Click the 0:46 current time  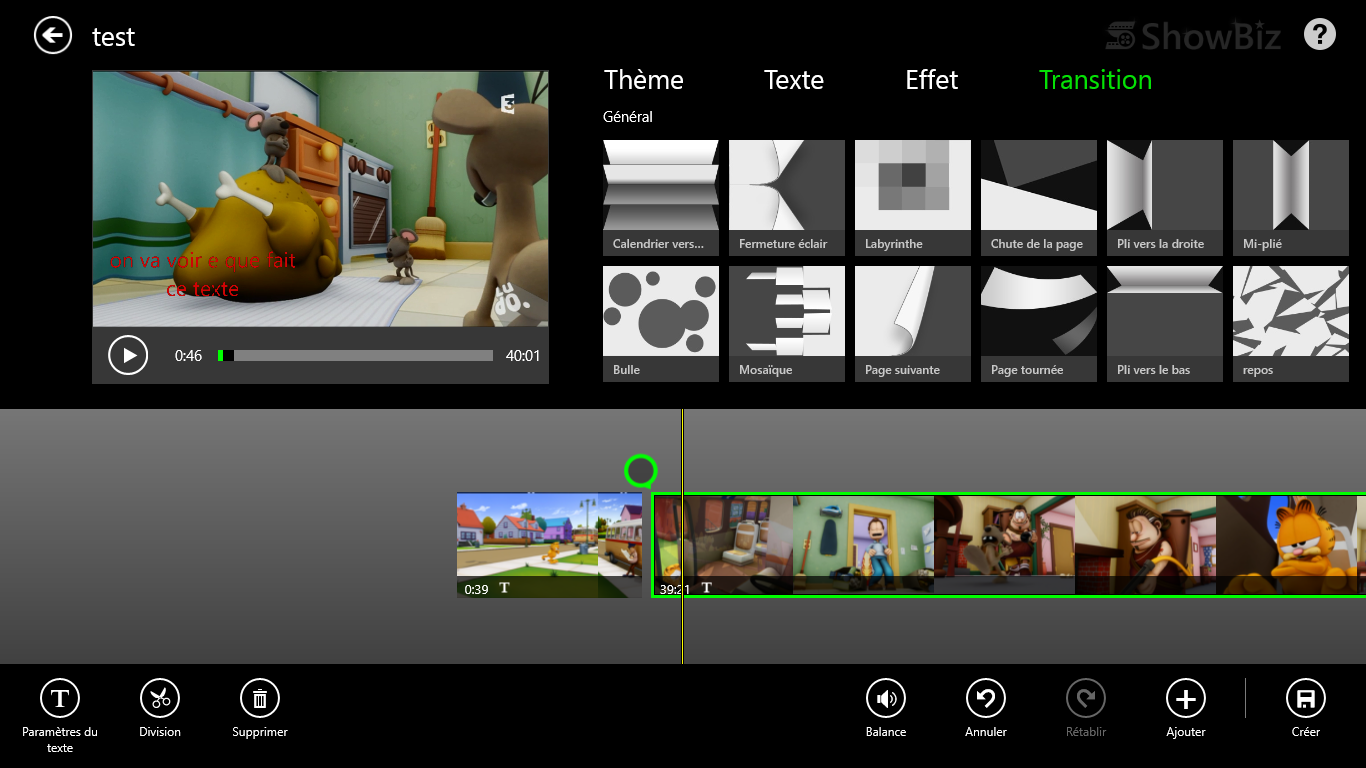188,355
